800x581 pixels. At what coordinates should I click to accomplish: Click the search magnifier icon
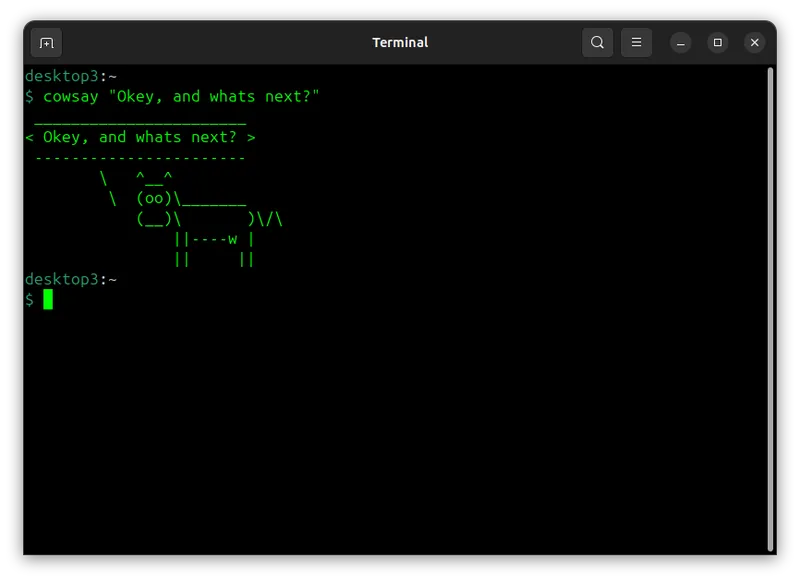[x=597, y=43]
